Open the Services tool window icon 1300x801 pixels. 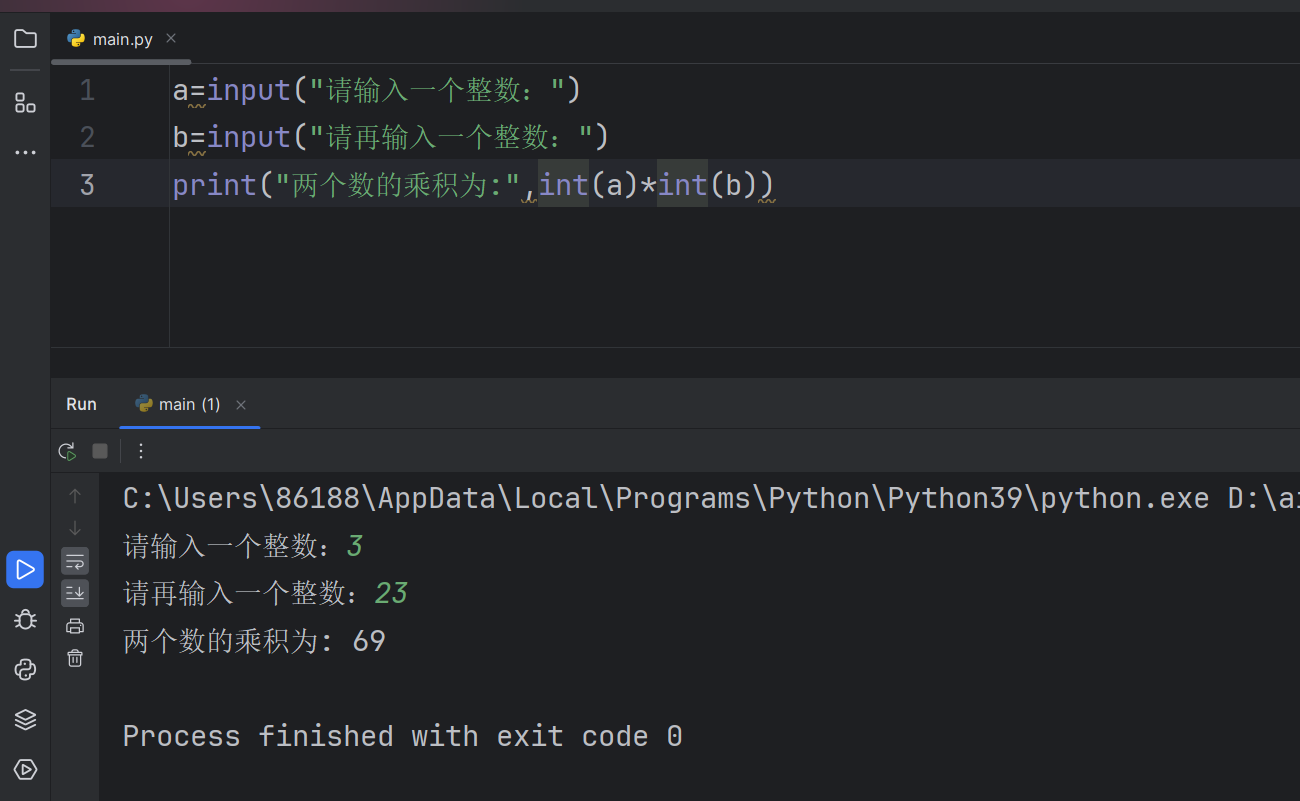point(25,769)
